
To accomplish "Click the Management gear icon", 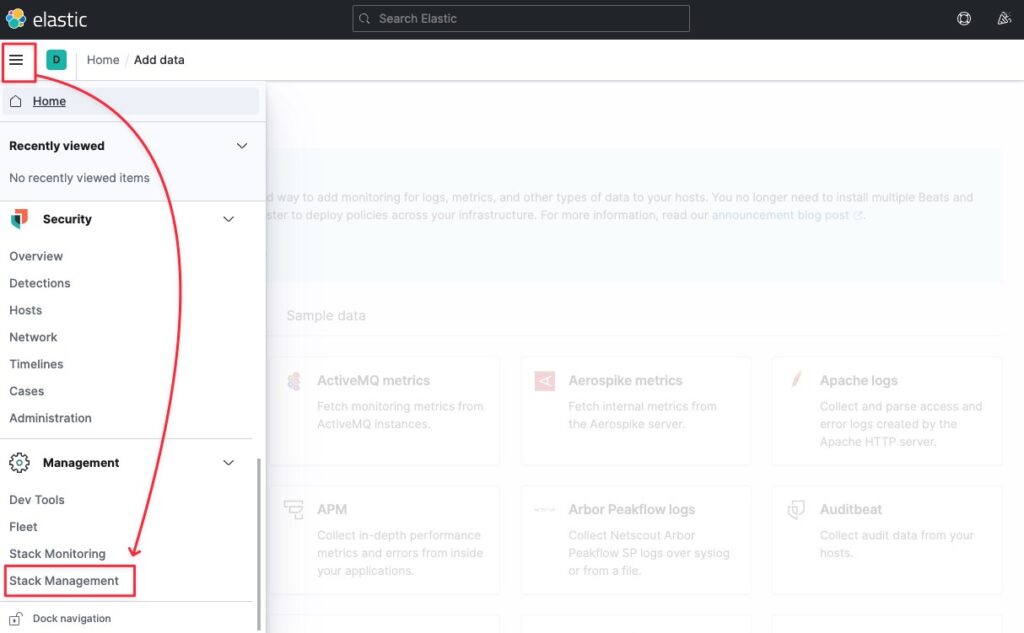I will [20, 463].
